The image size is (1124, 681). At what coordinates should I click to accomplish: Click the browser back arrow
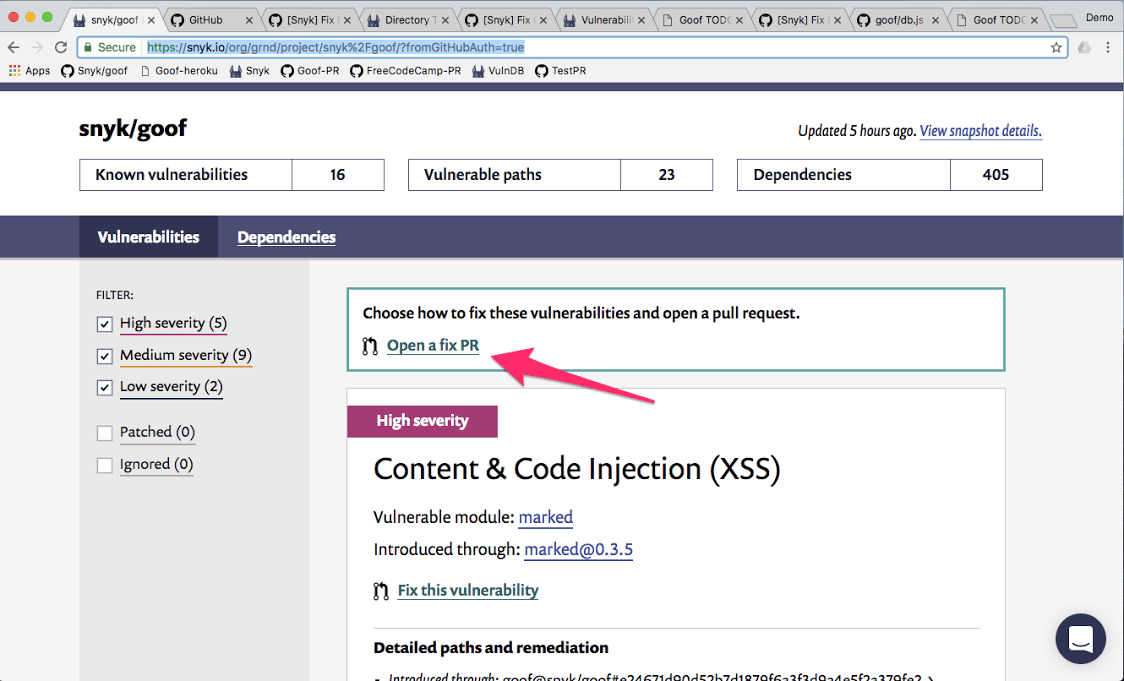14,47
